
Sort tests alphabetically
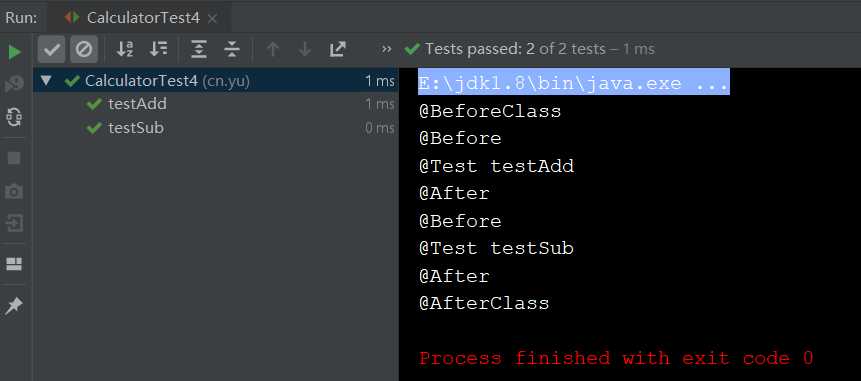click(125, 49)
